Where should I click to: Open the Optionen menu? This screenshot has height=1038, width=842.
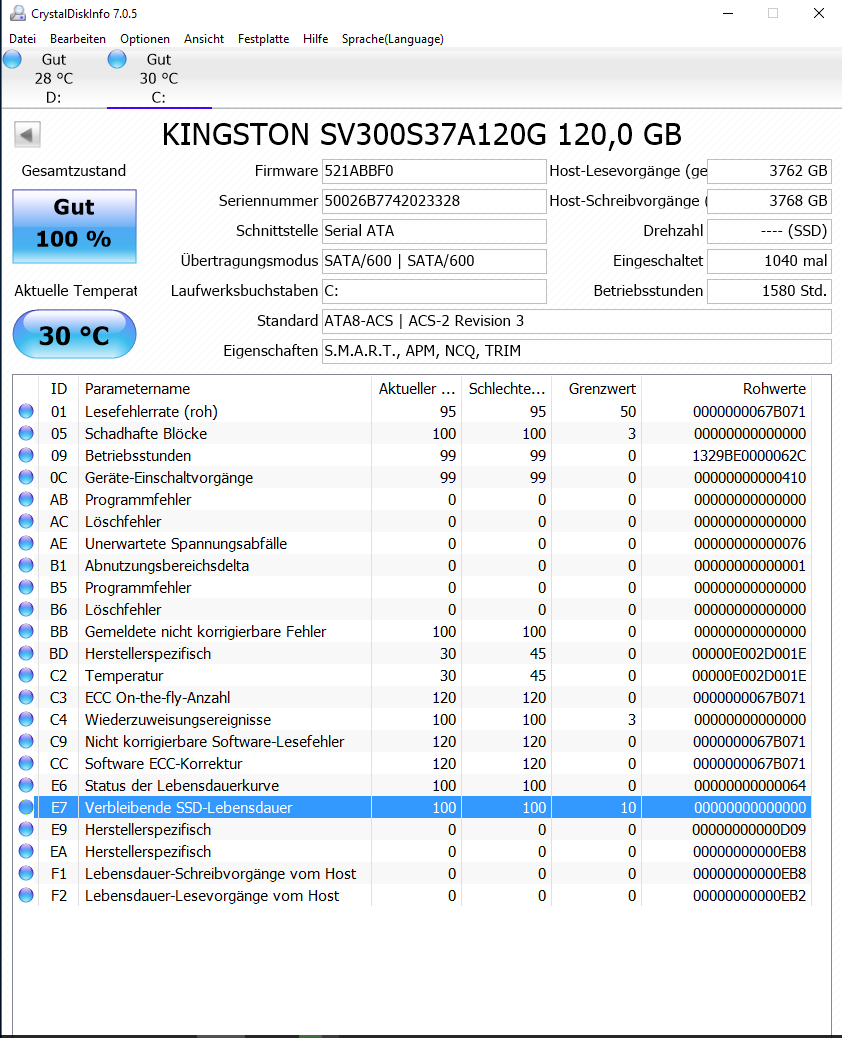145,39
